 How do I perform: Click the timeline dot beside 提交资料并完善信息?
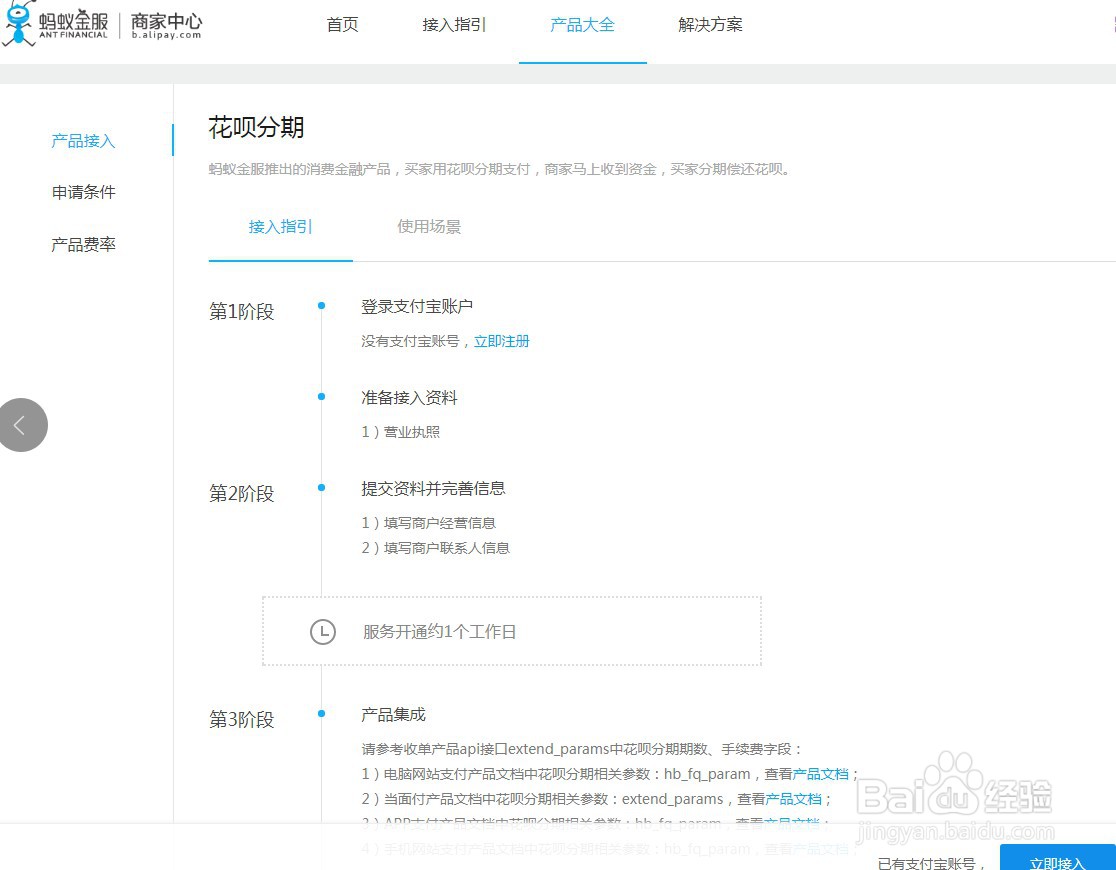click(322, 488)
